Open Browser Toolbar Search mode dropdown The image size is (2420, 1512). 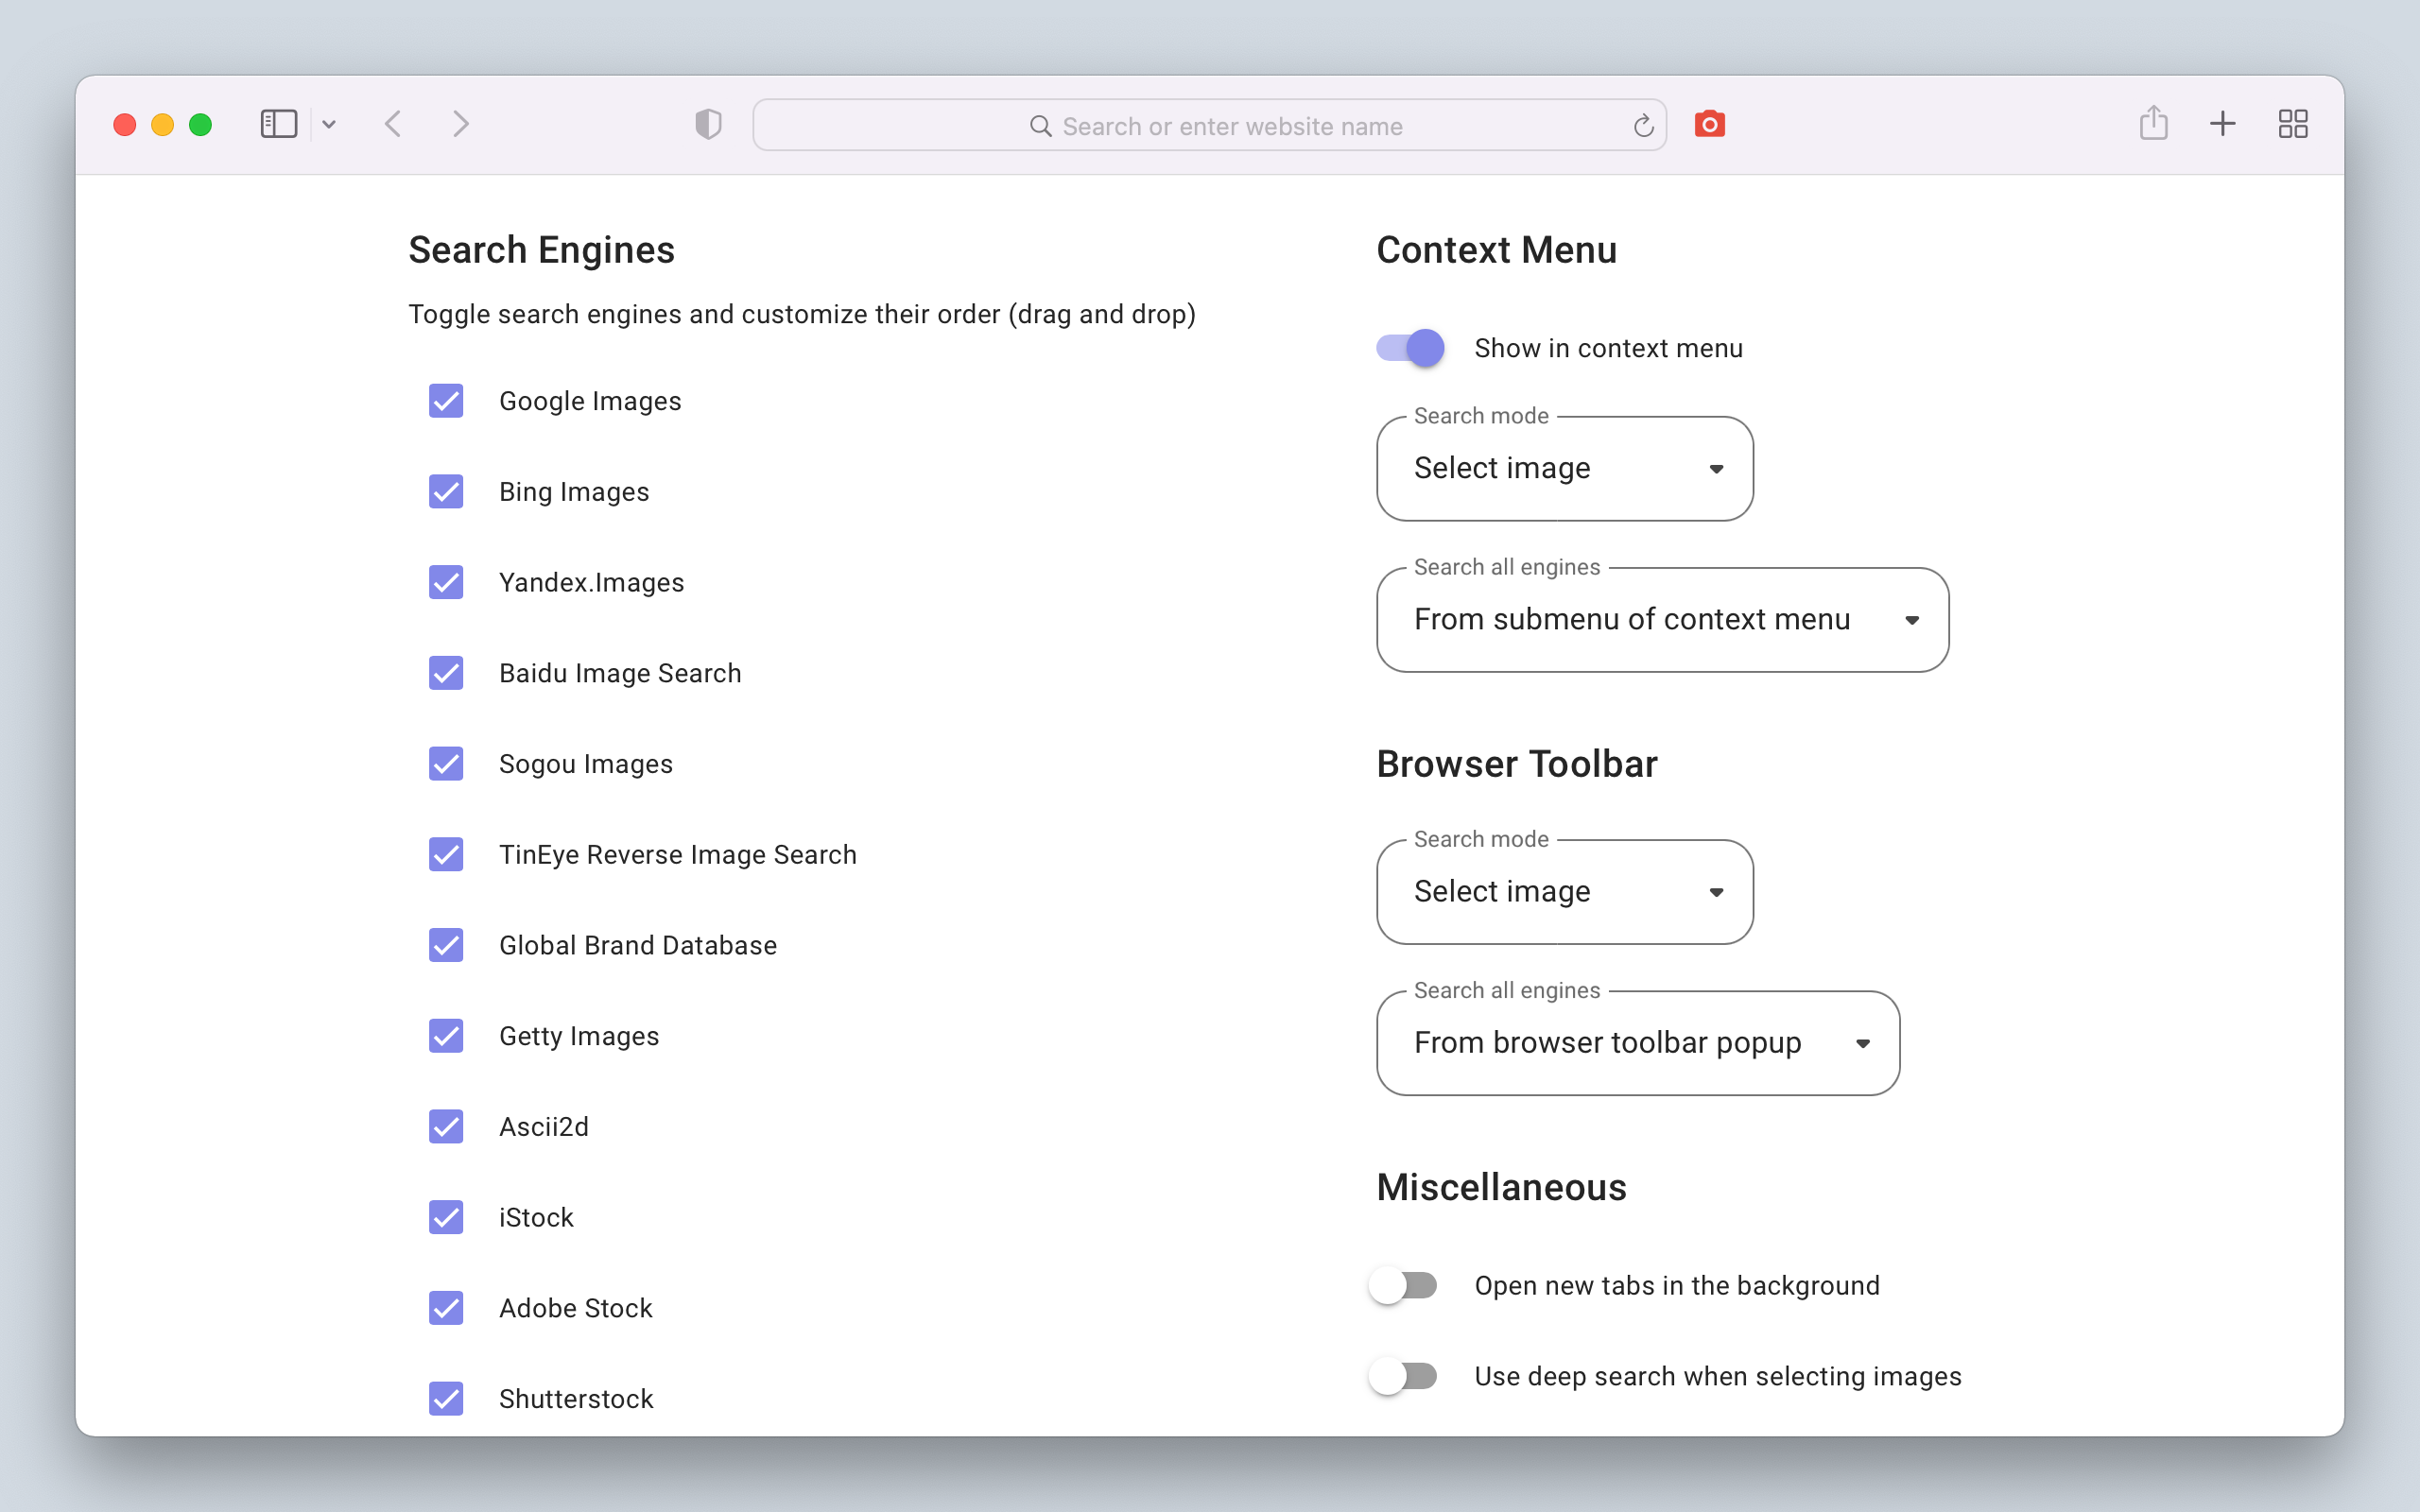click(1564, 892)
